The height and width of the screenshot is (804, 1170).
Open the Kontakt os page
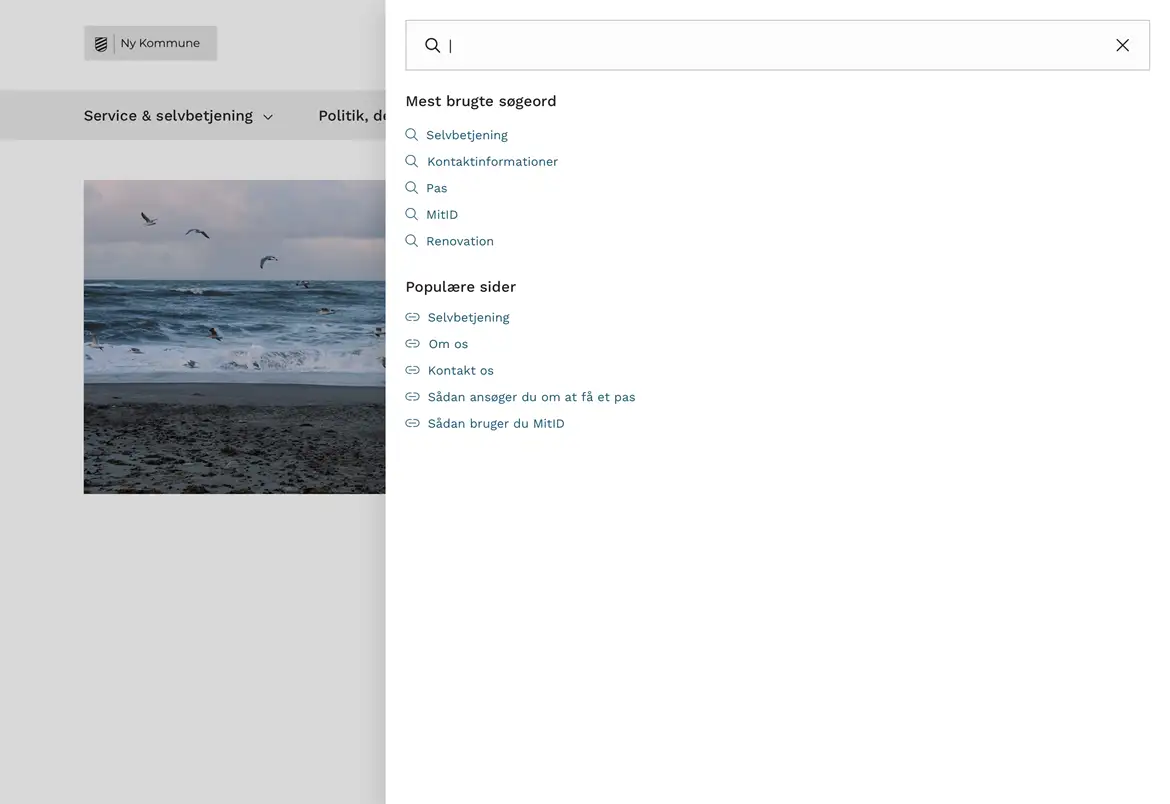[460, 370]
